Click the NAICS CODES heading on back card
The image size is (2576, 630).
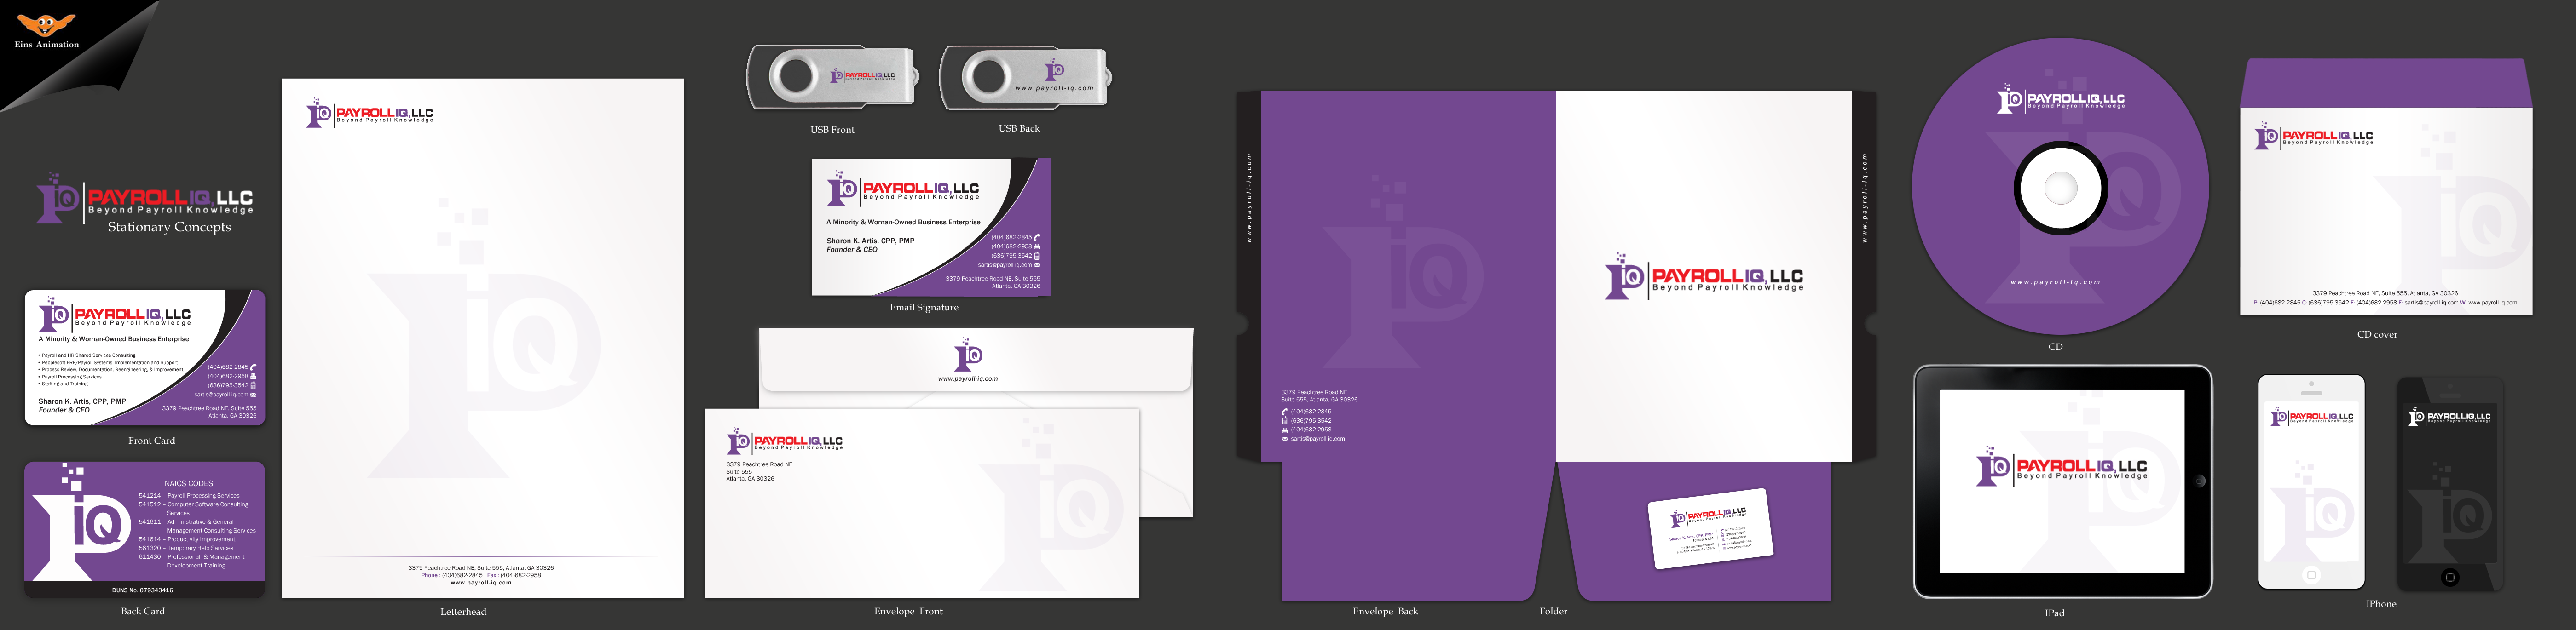[188, 483]
